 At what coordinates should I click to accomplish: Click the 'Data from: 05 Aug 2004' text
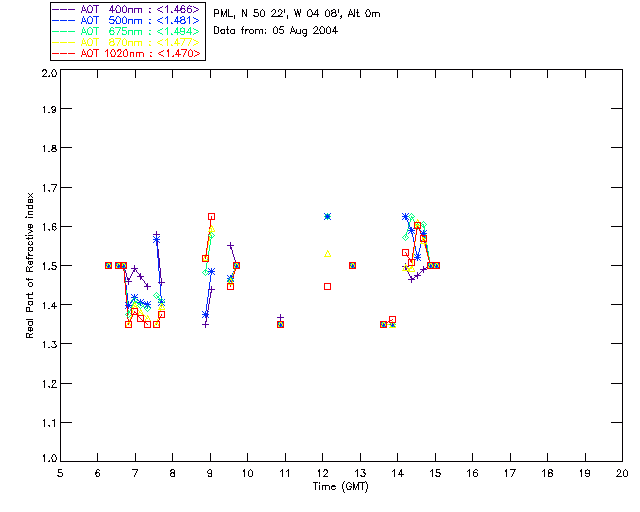tap(276, 31)
